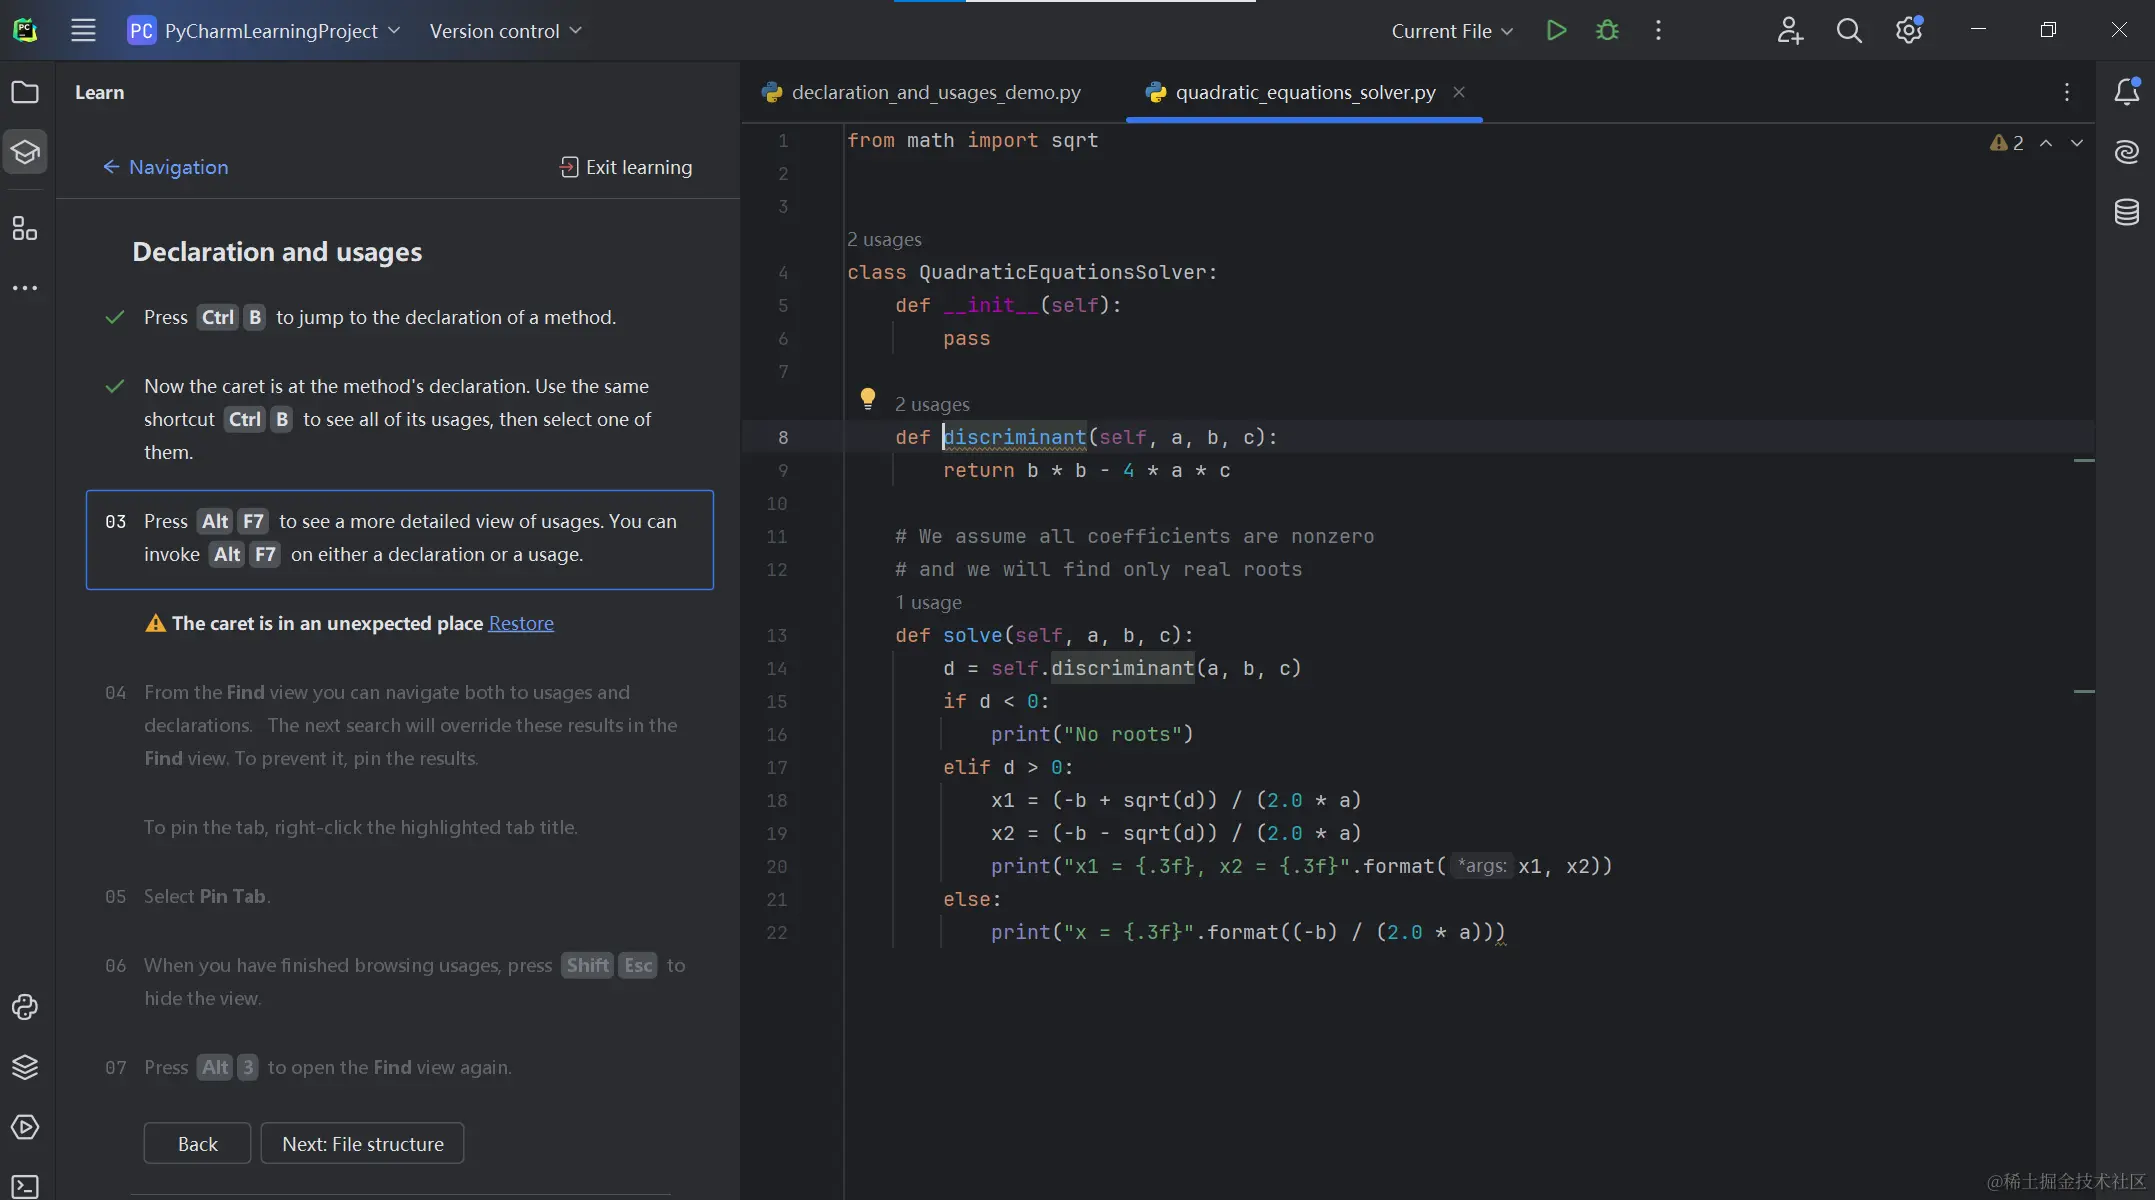Click the 'Declaration and usages' heading
The width and height of the screenshot is (2155, 1200).
[277, 252]
